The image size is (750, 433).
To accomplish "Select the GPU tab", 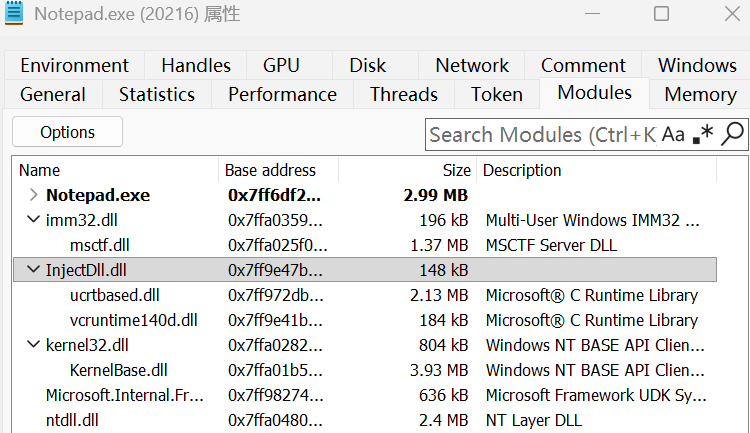I will pos(281,66).
